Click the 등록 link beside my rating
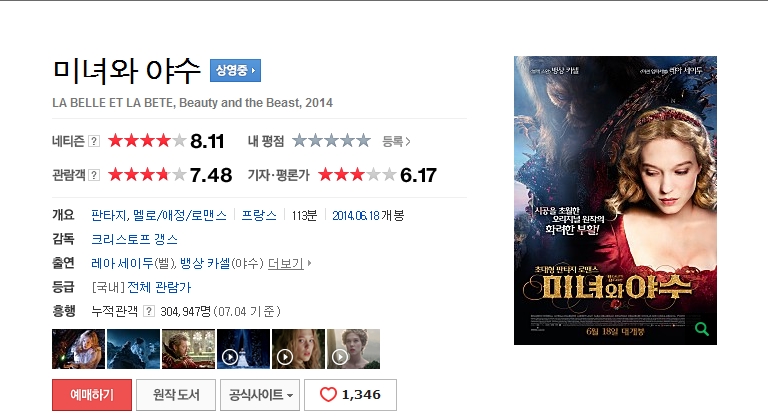Screen dimensions: 768x419 point(396,142)
